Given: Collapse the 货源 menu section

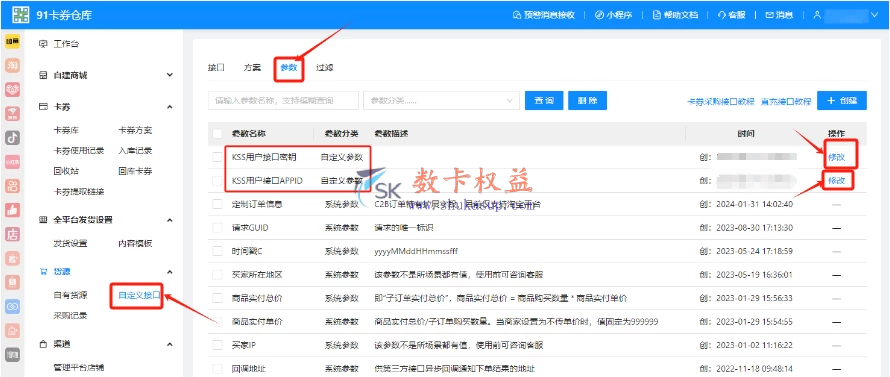Looking at the screenshot, I should [170, 271].
